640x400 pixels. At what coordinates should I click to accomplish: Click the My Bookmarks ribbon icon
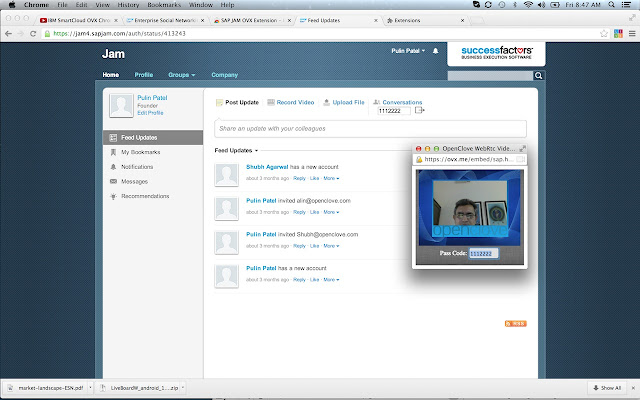pyautogui.click(x=113, y=152)
